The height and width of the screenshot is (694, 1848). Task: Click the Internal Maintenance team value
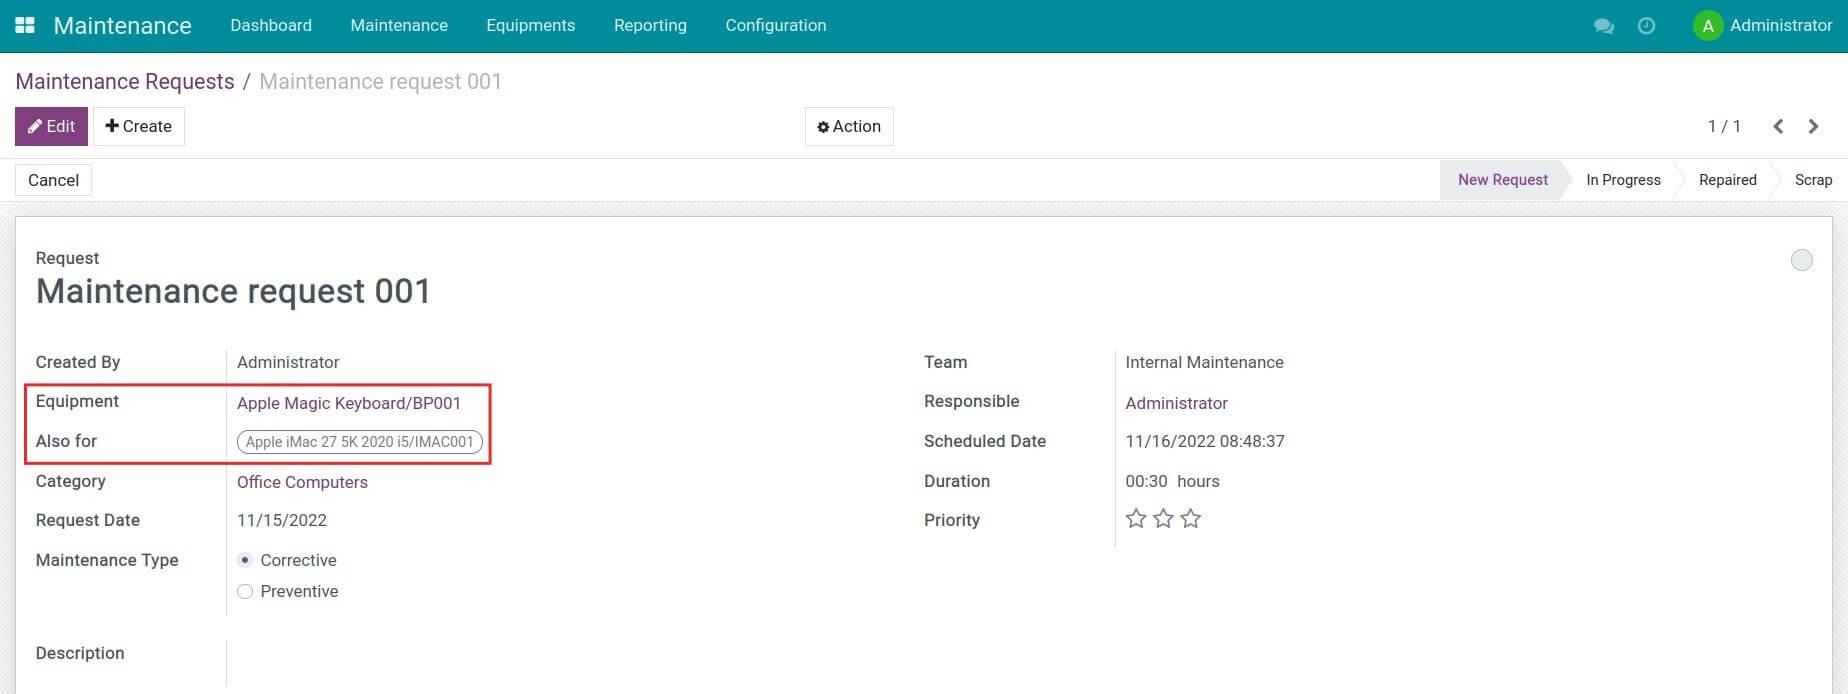(1204, 362)
